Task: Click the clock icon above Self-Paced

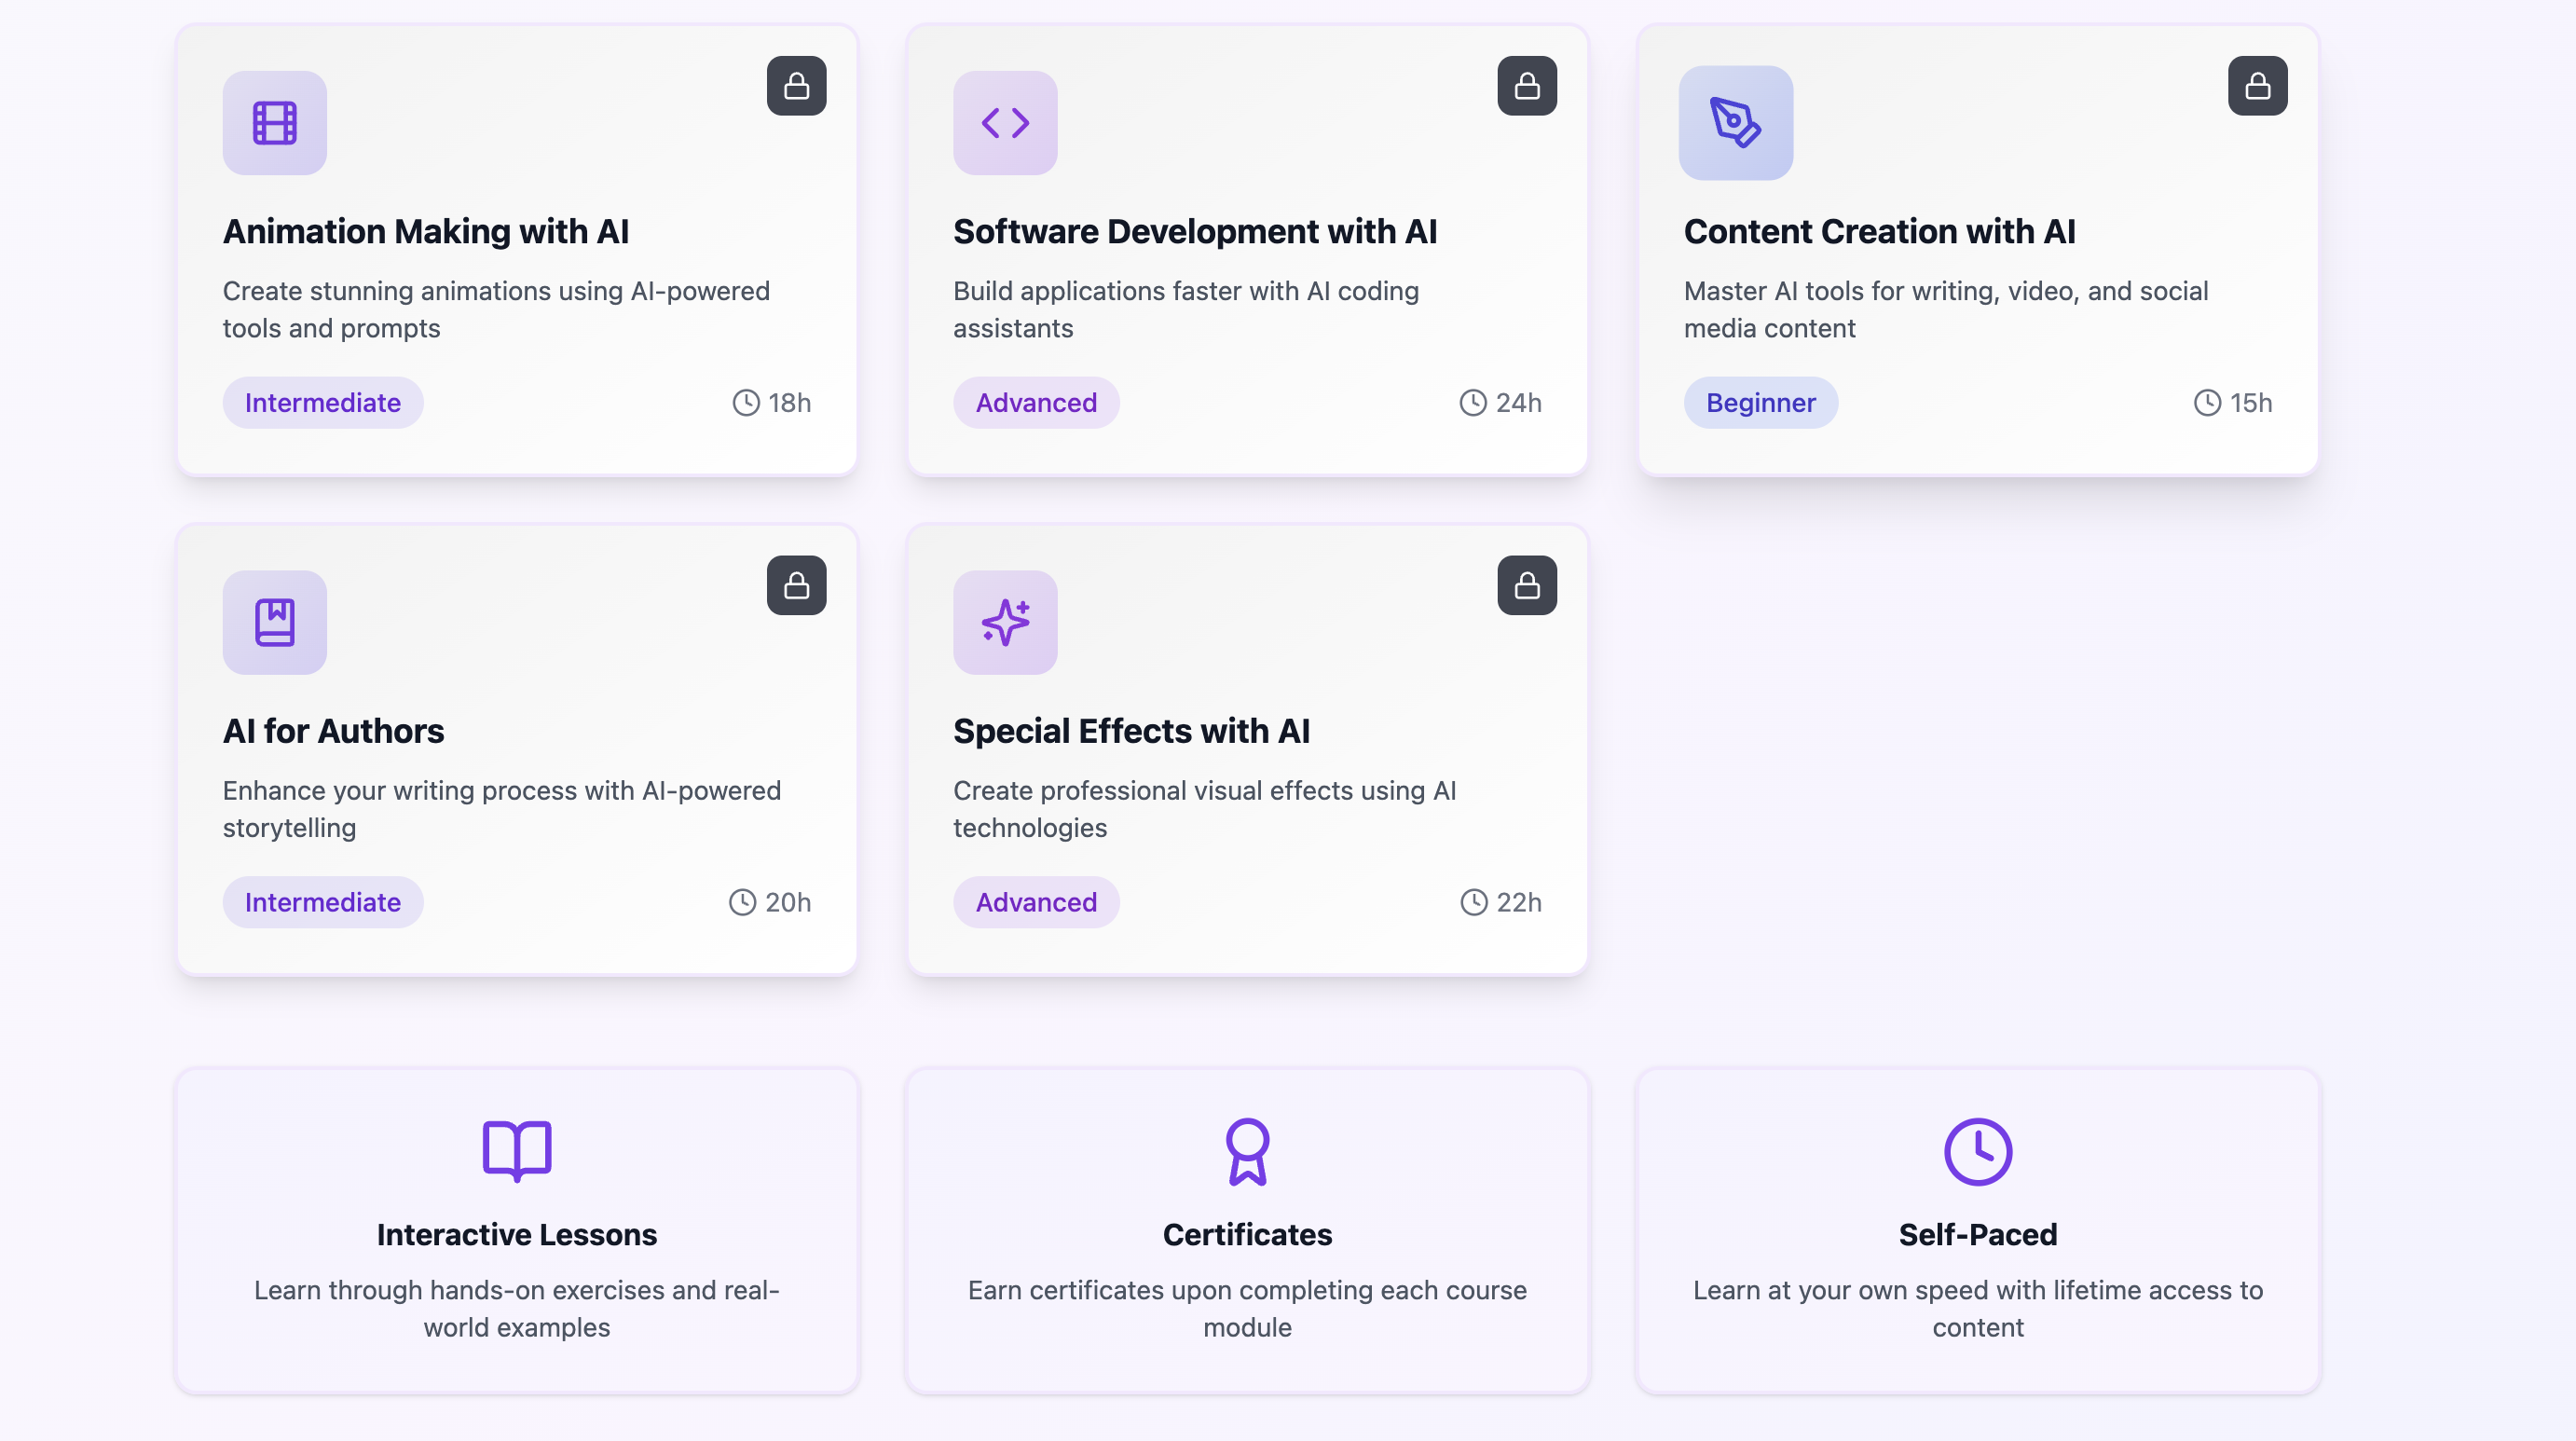Action: tap(1977, 1151)
